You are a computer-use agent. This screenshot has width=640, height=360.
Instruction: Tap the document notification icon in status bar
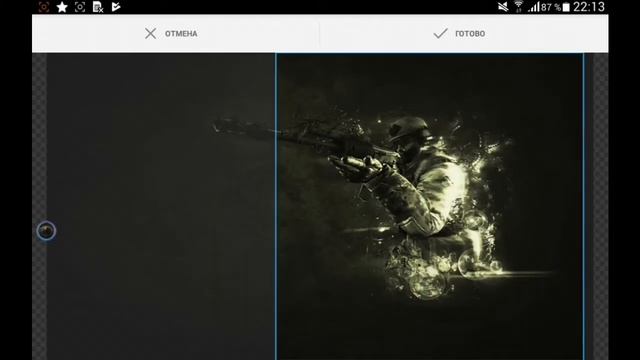tap(98, 7)
